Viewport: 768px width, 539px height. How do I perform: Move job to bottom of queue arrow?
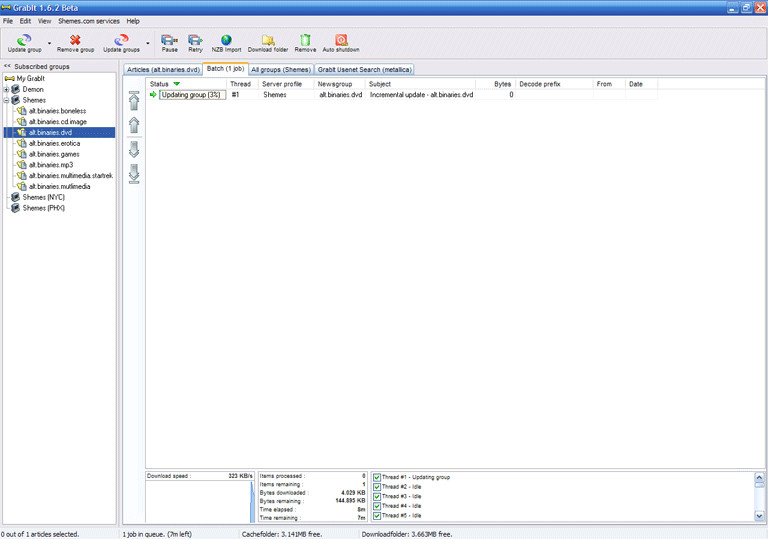(x=134, y=174)
